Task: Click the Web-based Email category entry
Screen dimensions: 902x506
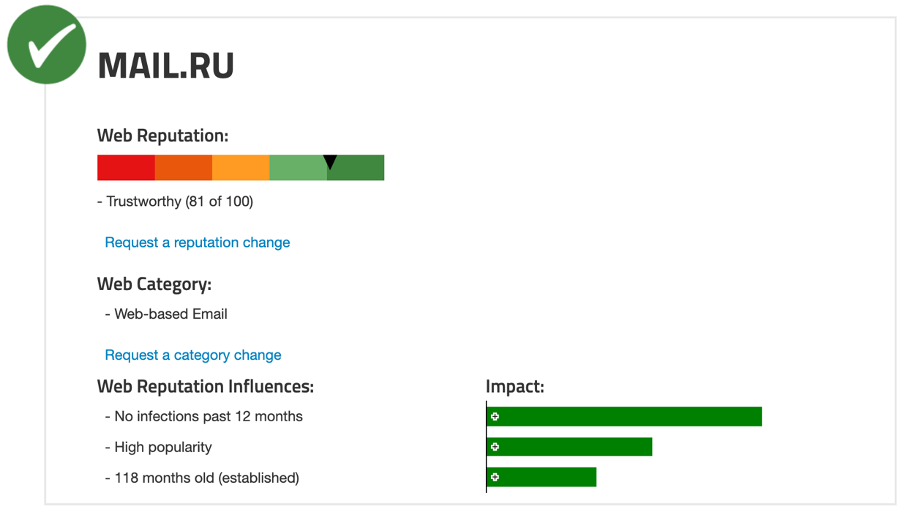Action: [170, 313]
